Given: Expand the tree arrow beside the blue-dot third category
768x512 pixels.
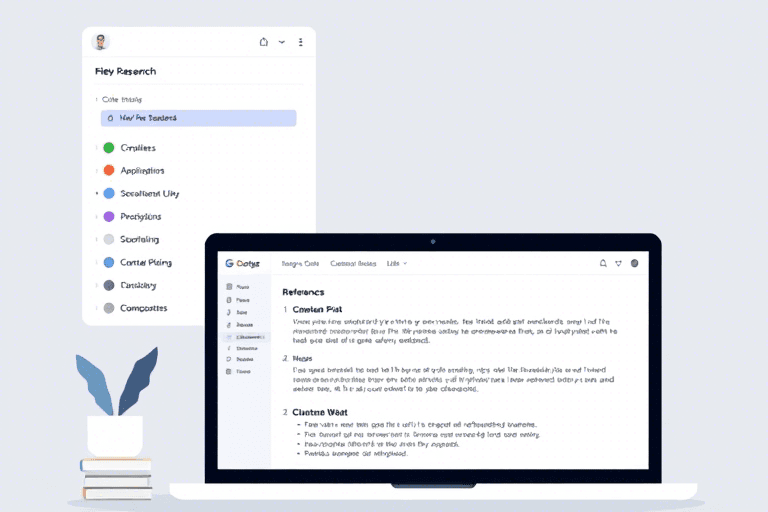Looking at the screenshot, I should 97,194.
